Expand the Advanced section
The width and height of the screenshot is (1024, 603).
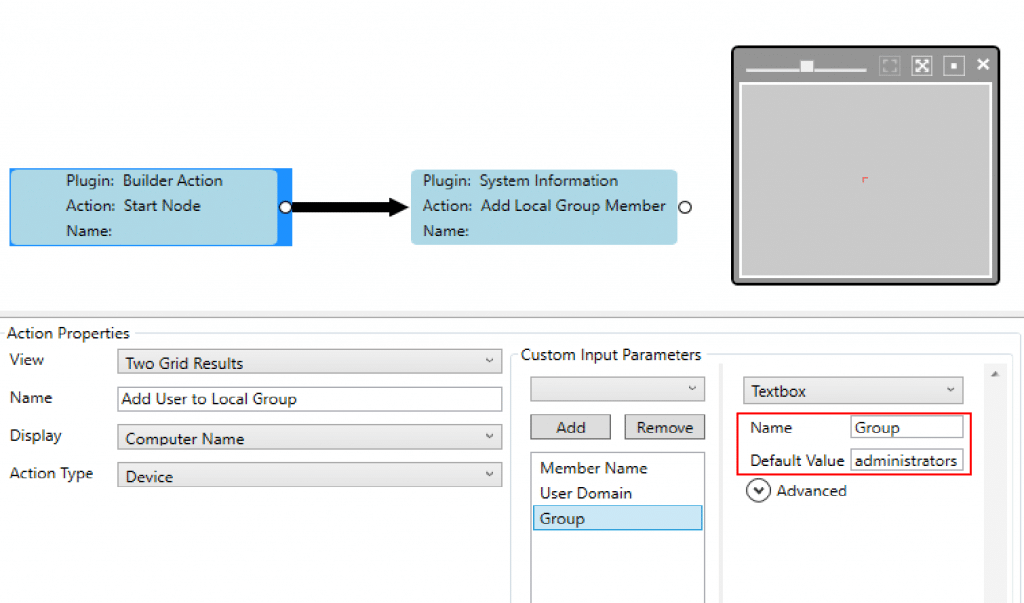click(x=796, y=491)
